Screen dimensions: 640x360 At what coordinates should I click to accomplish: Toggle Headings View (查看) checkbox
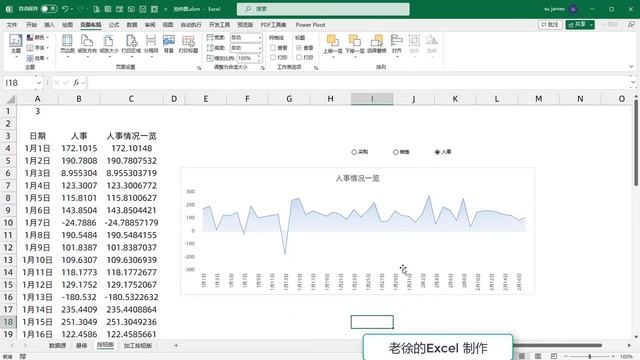coord(299,48)
